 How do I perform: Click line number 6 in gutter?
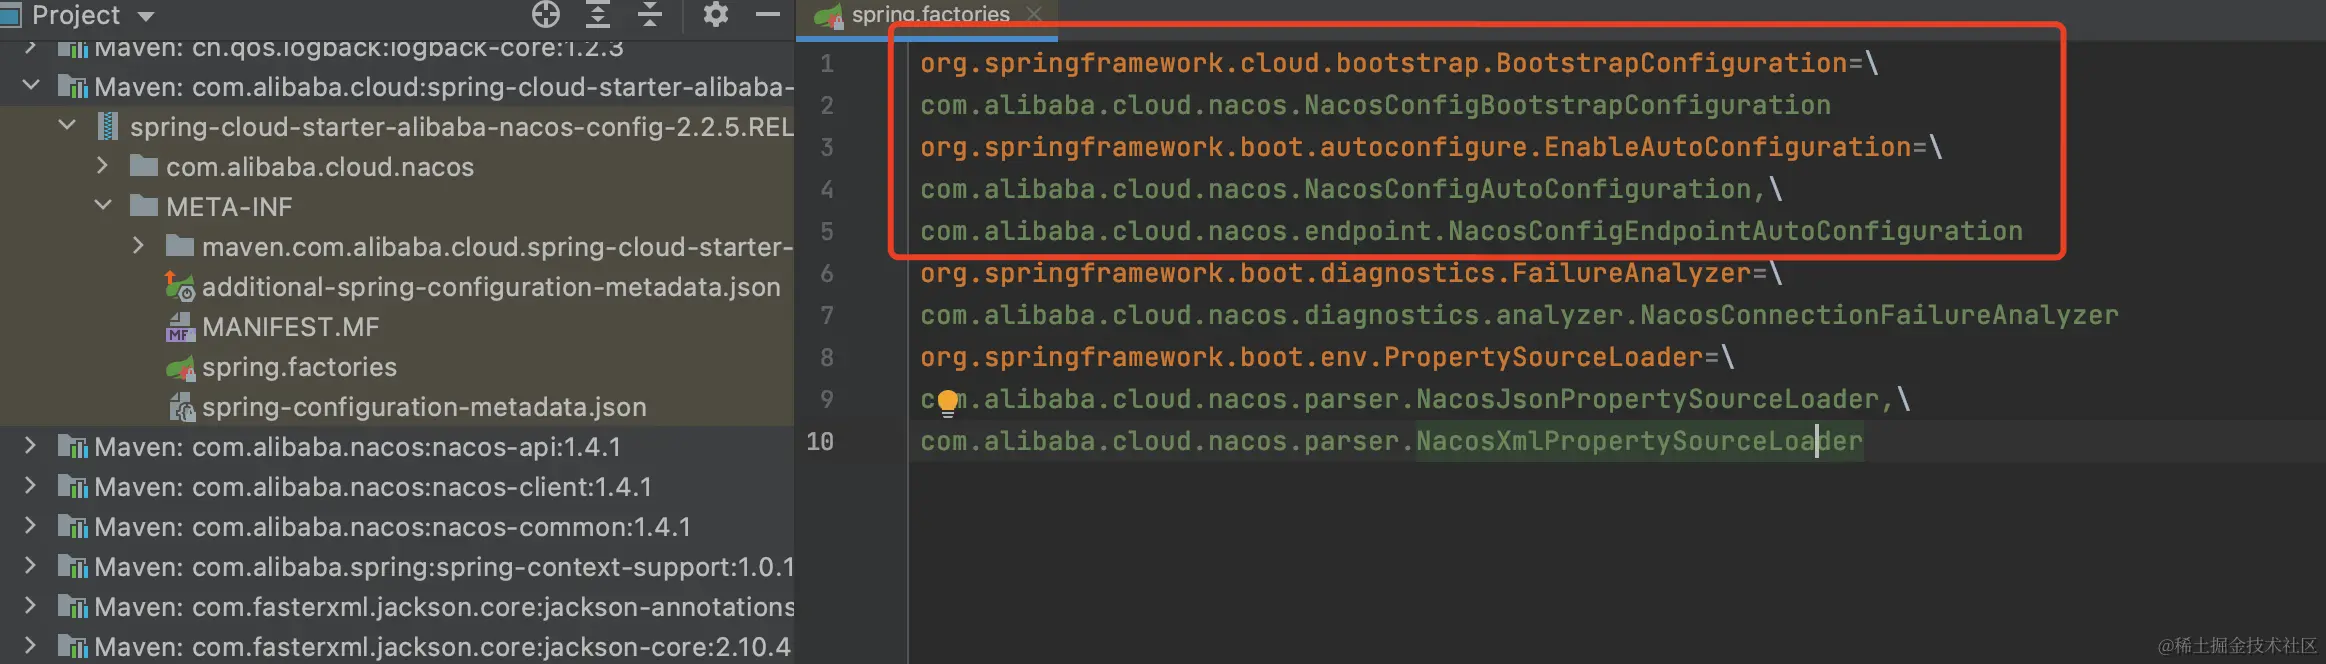point(827,273)
